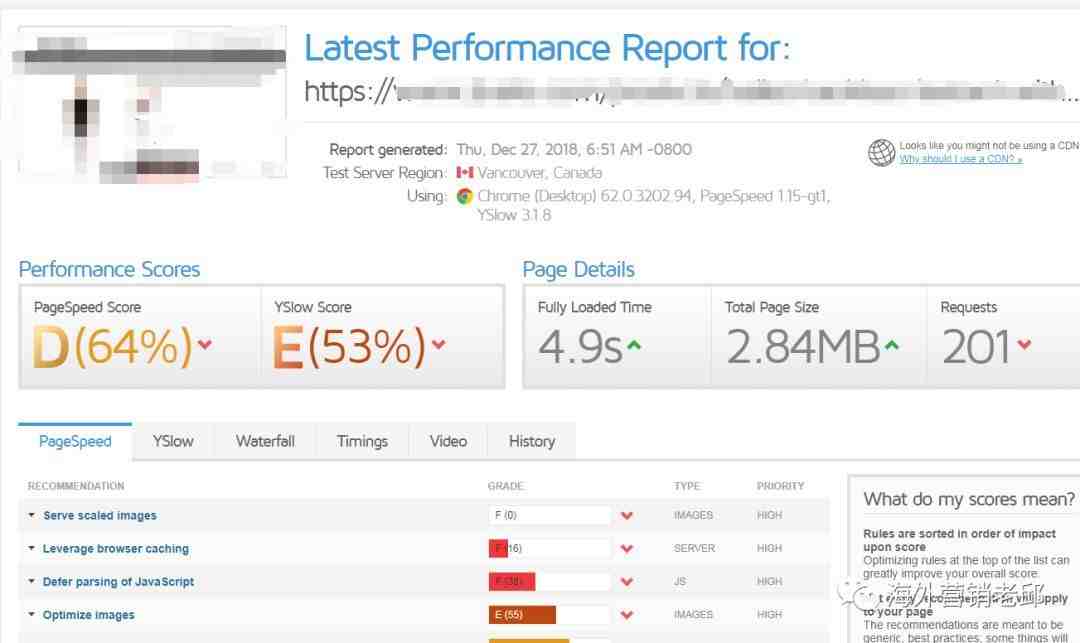Open the 'Why should I use a CDN?' link
The width and height of the screenshot is (1080, 643).
pos(960,160)
